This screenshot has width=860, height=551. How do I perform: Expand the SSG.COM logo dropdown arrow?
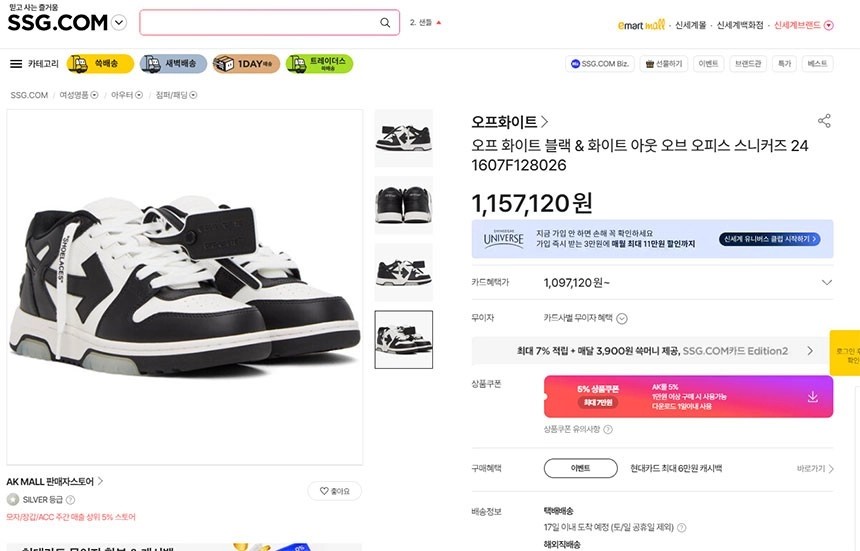tap(120, 22)
